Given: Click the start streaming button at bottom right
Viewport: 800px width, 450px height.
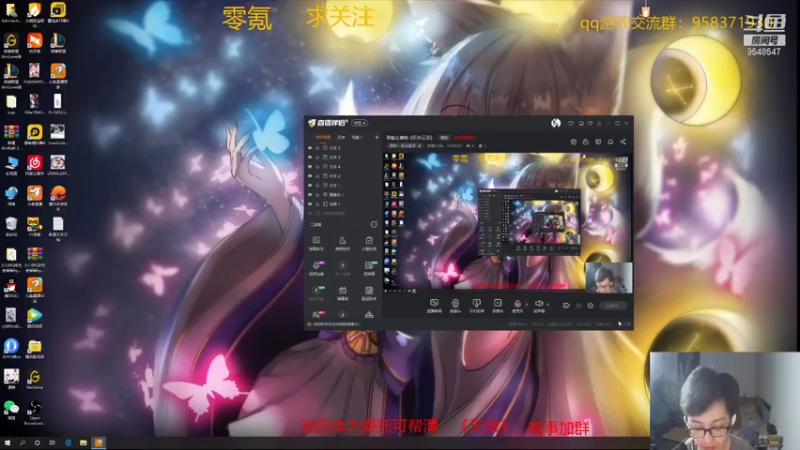Looking at the screenshot, I should click(x=613, y=306).
